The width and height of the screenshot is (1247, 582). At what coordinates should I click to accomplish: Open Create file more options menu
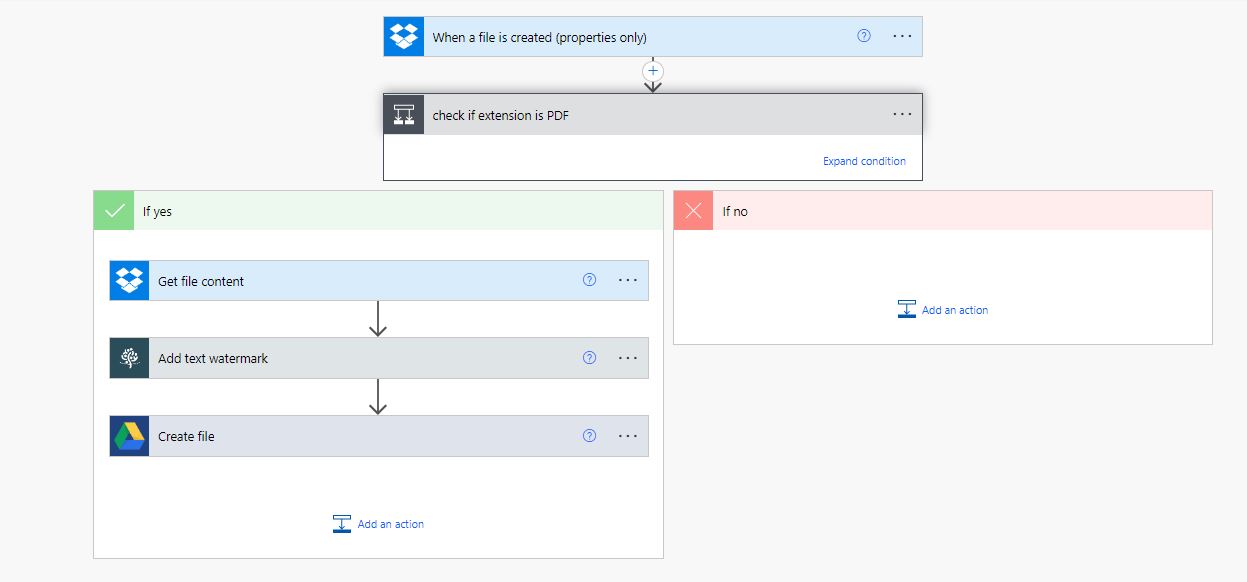click(628, 436)
